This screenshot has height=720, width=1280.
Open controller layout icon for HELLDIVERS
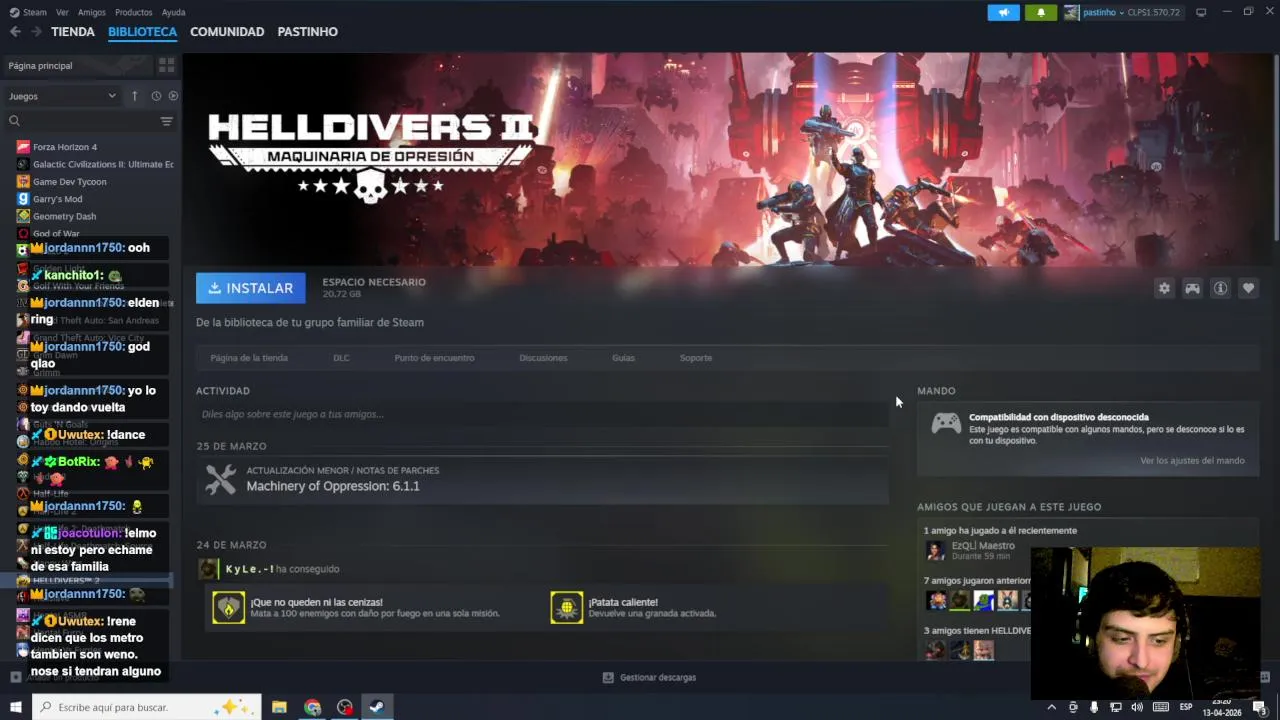coord(1192,288)
